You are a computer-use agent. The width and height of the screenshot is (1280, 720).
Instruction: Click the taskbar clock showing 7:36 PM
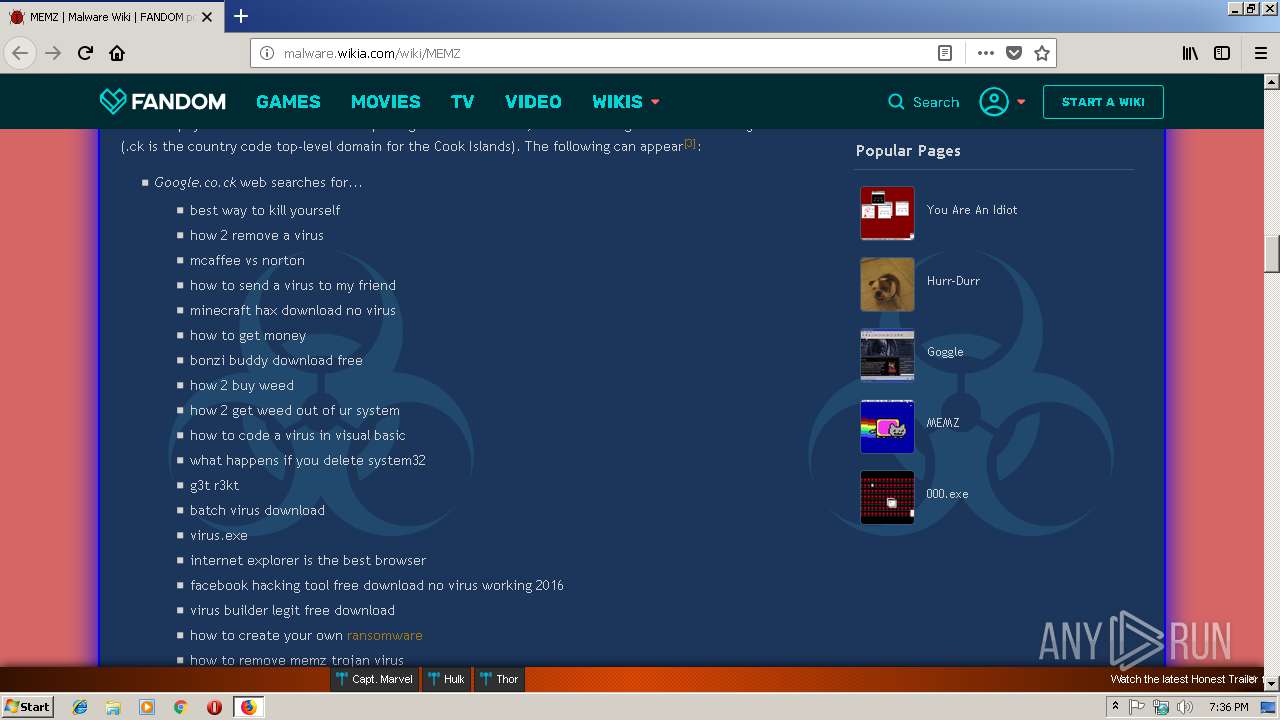tap(1228, 707)
